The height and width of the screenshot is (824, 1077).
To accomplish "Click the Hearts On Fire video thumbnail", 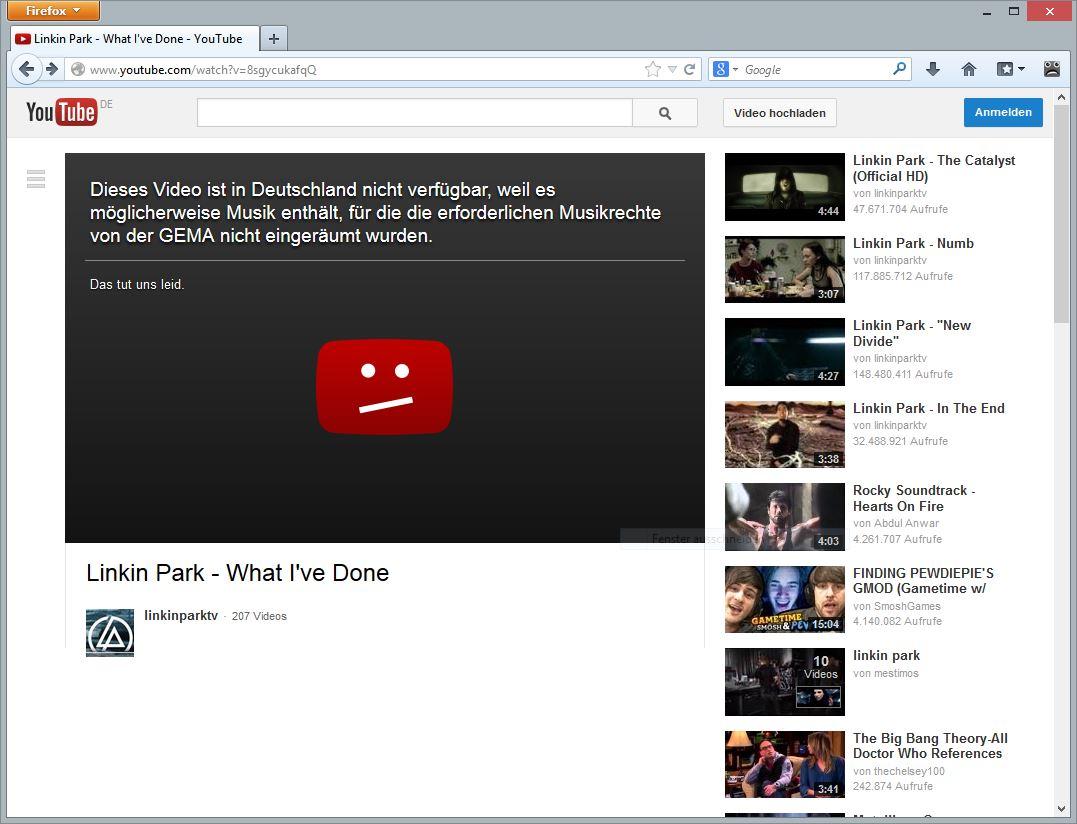I will click(785, 517).
